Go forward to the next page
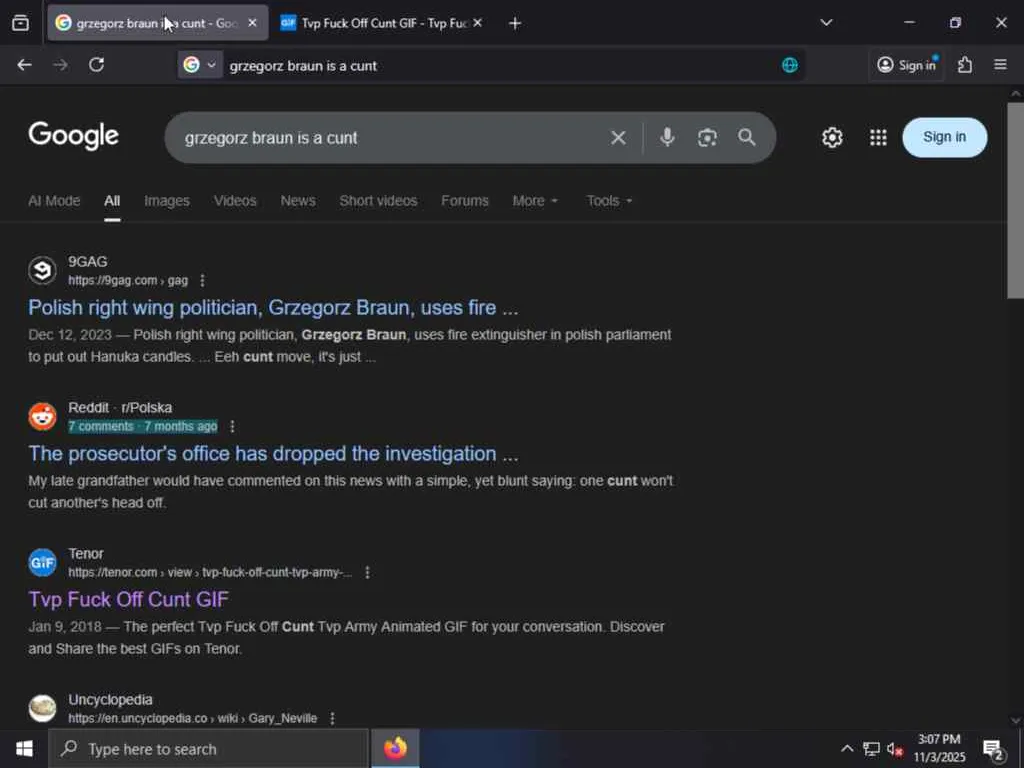 (60, 65)
